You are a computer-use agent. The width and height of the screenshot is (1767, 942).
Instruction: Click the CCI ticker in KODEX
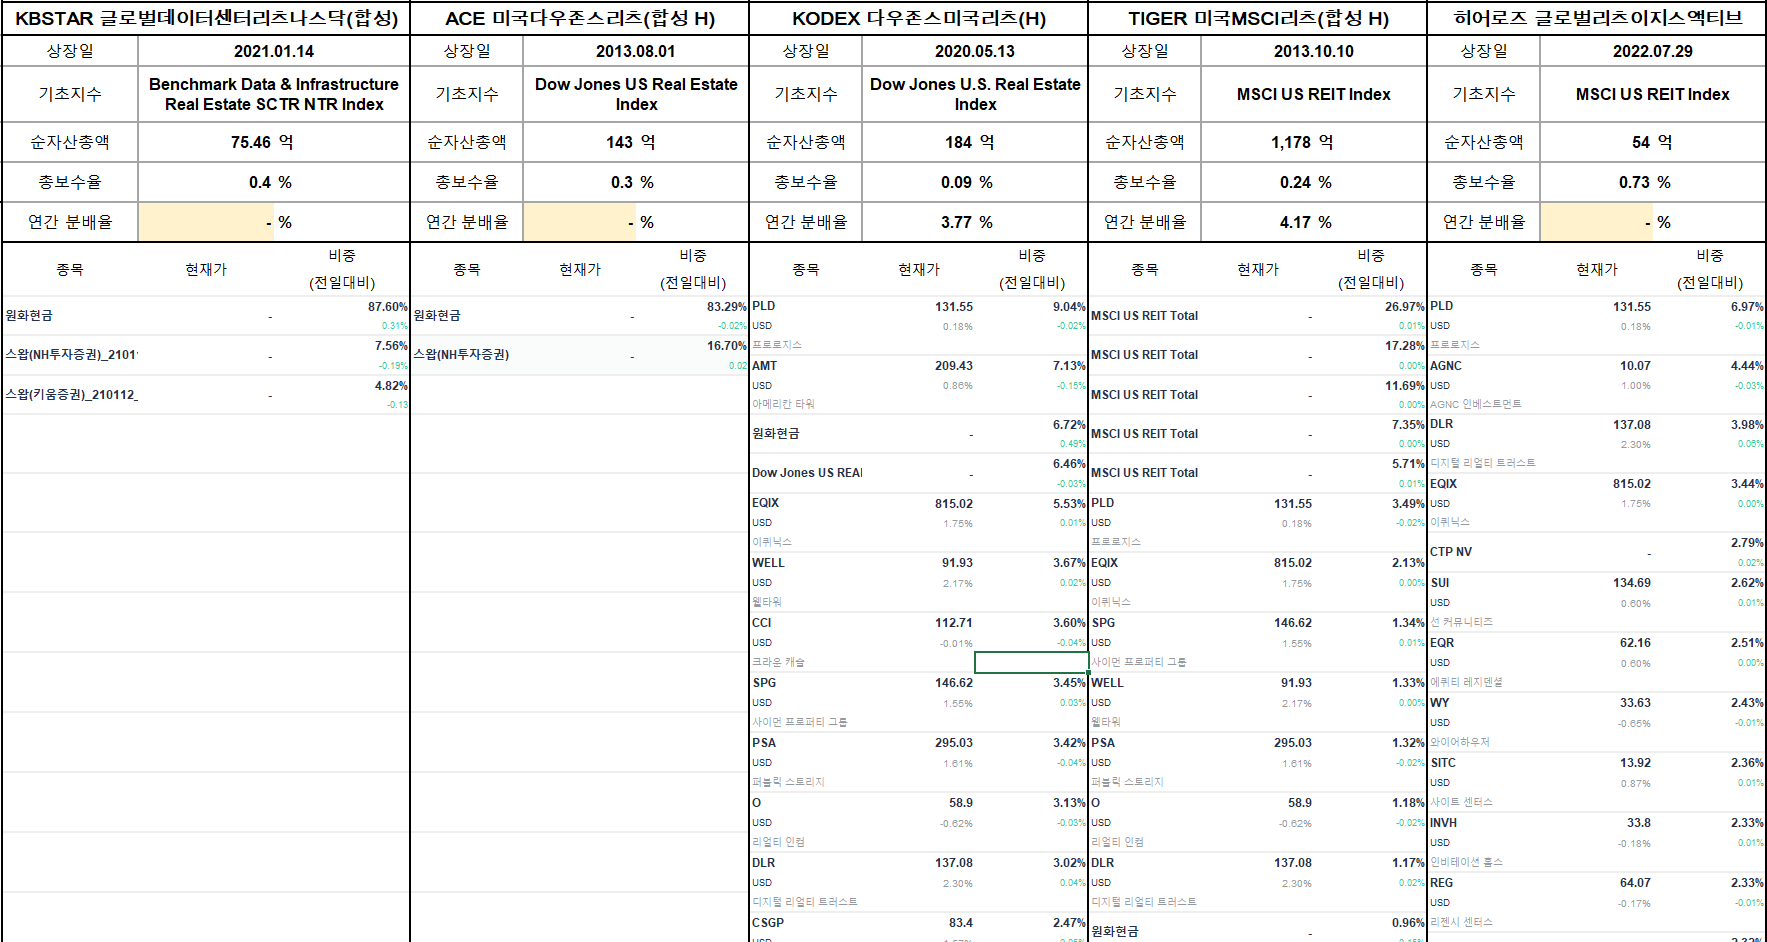[762, 623]
